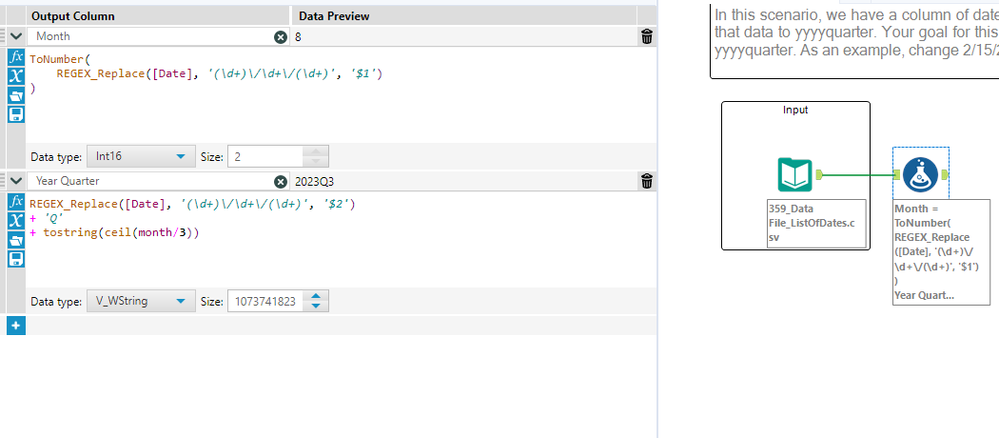Select the Input Data tool on canvas
Image resolution: width=999 pixels, height=438 pixels.
coord(795,175)
